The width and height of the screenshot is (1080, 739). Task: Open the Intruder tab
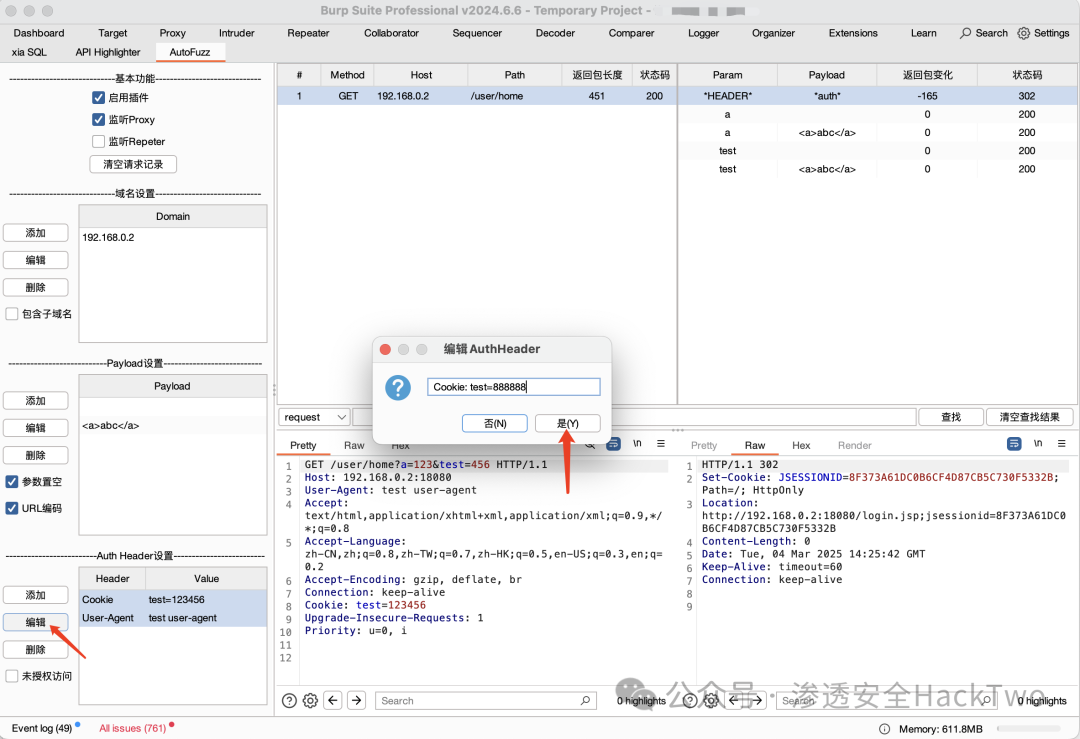point(236,33)
